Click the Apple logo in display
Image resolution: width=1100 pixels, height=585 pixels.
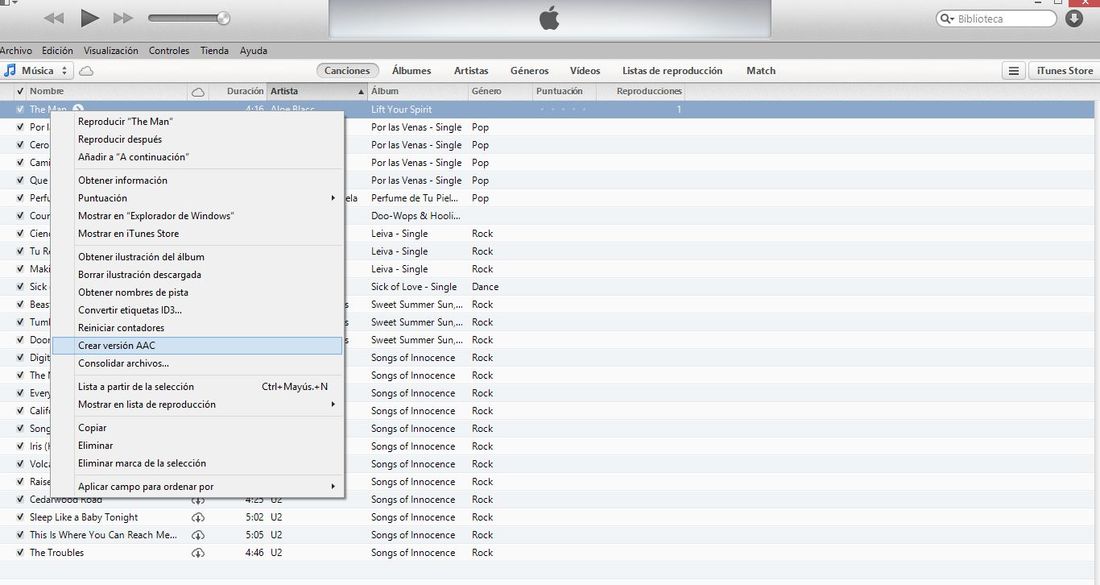pos(549,18)
